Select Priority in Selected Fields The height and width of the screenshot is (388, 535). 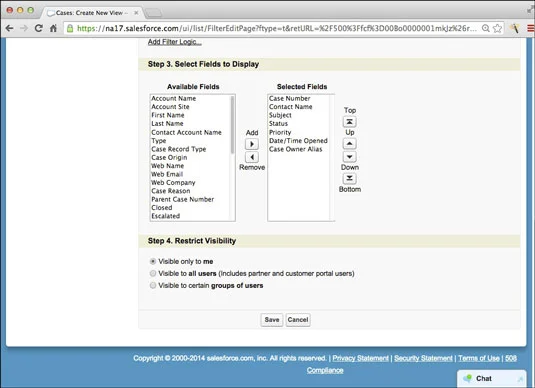280,132
